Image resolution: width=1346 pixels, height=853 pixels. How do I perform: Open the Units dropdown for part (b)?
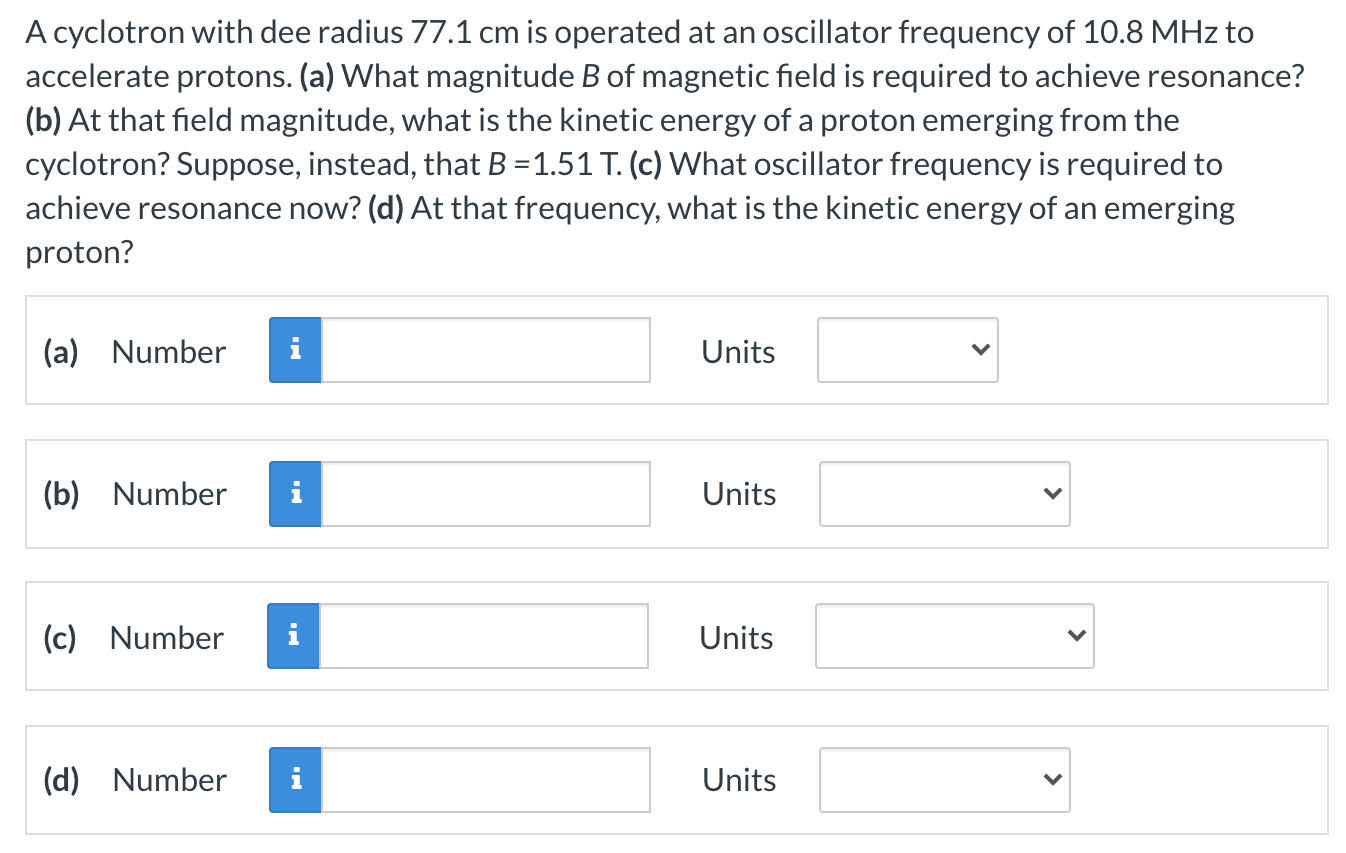(943, 493)
